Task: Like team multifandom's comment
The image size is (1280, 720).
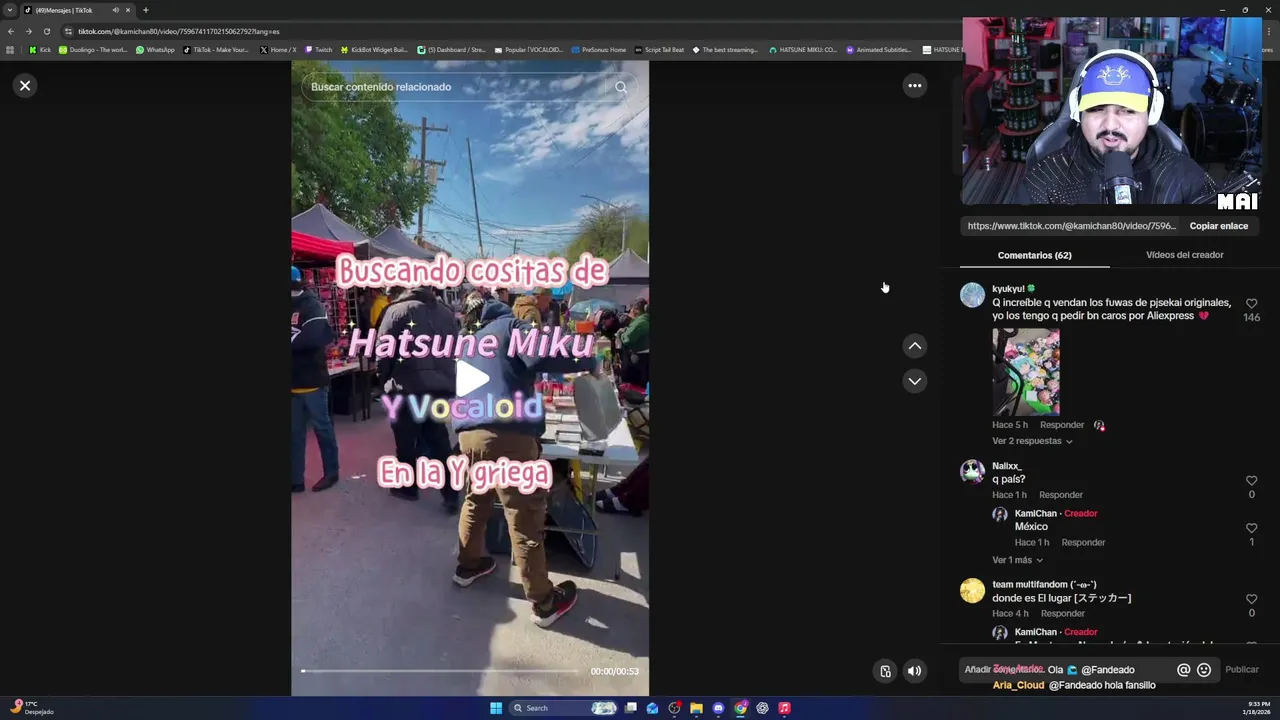Action: tap(1251, 599)
